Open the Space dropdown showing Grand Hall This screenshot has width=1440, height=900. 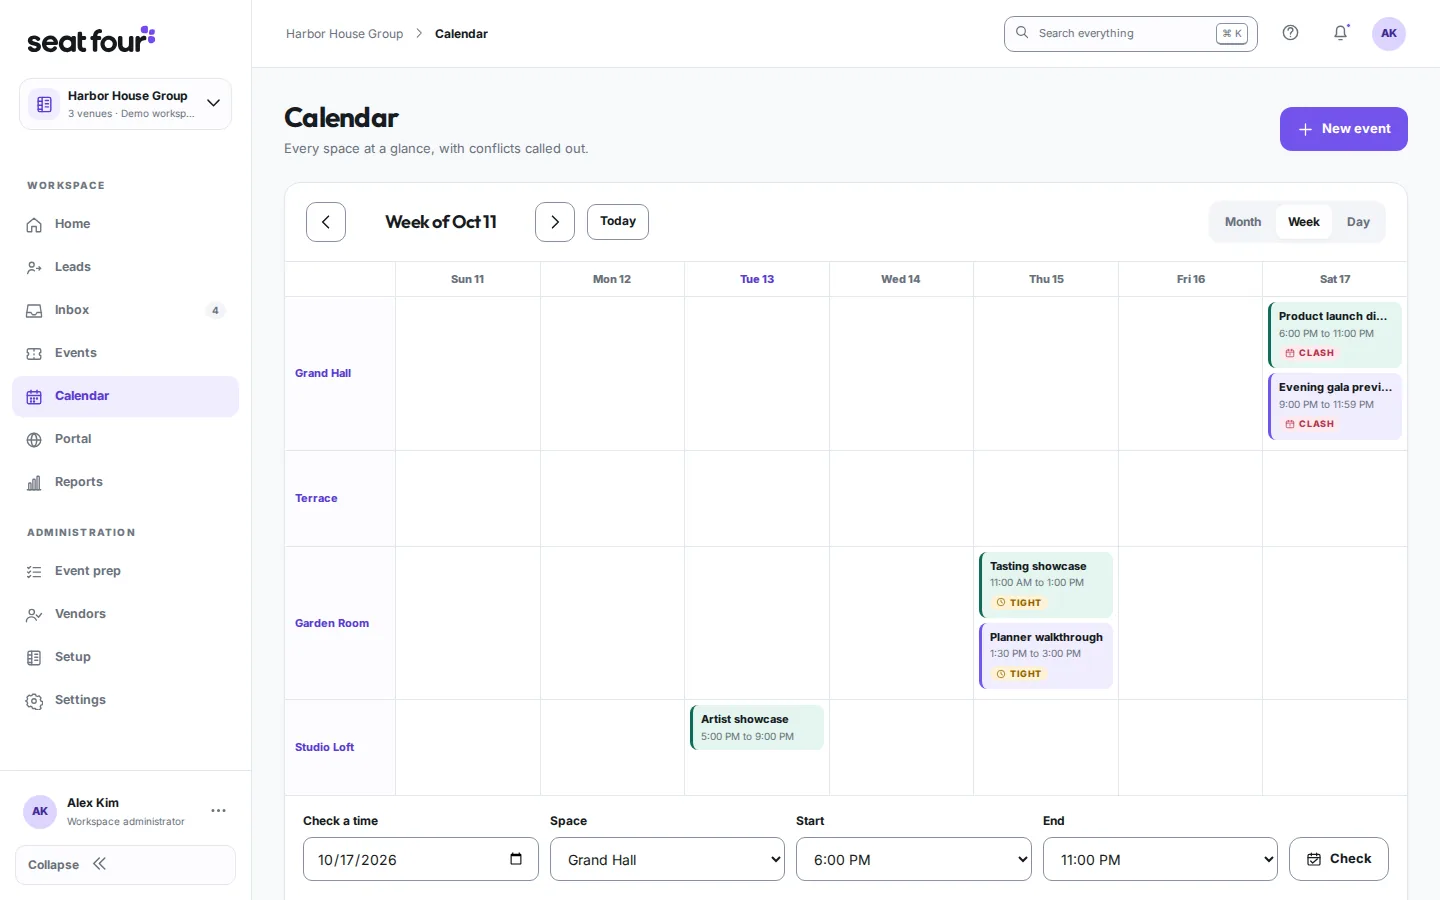pyautogui.click(x=667, y=859)
